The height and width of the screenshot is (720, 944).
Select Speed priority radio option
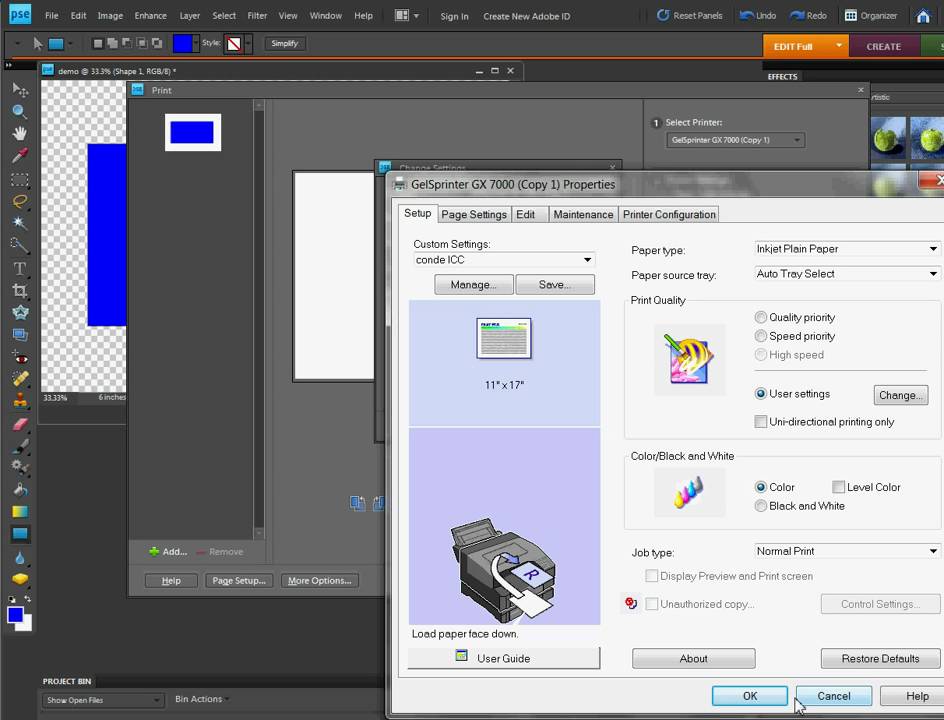761,335
